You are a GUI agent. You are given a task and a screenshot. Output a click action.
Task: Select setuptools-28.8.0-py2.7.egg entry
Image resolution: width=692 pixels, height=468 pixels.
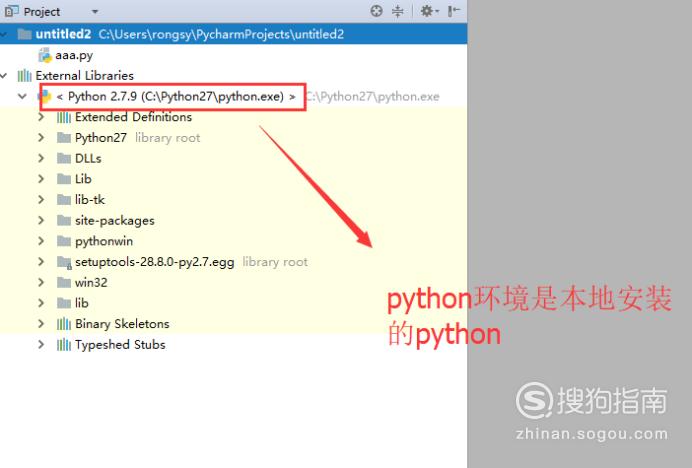click(x=154, y=262)
